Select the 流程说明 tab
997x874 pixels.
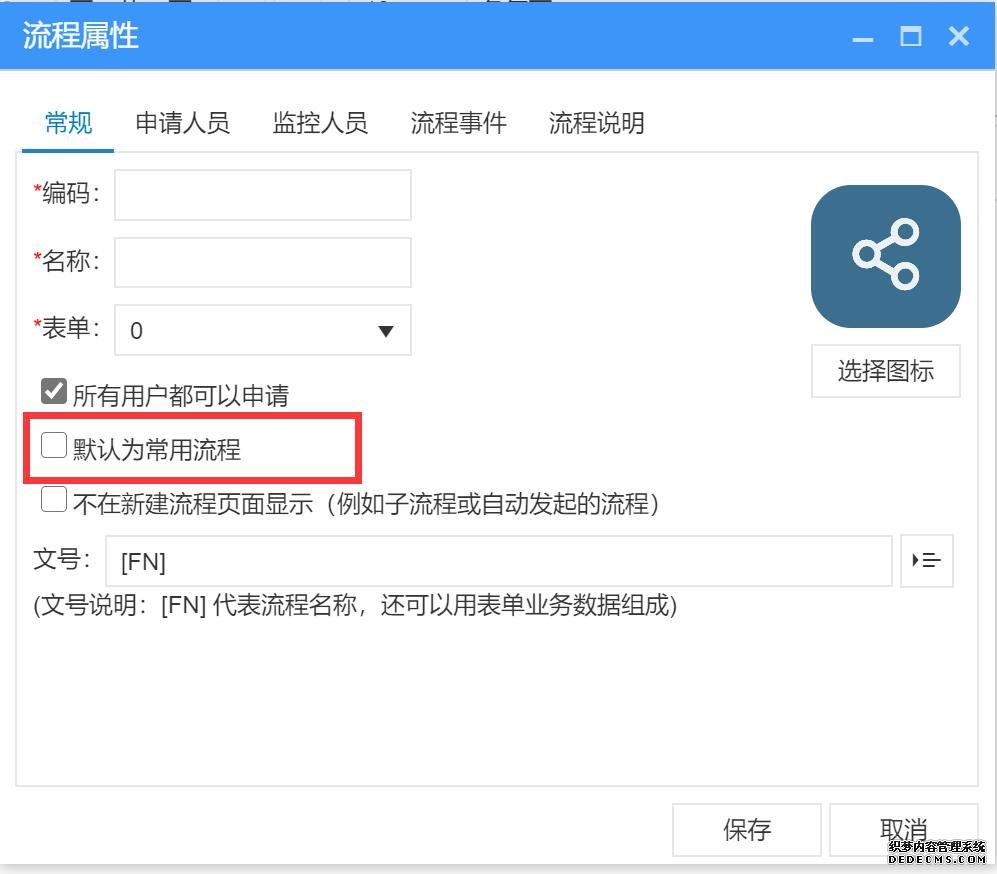[x=596, y=123]
